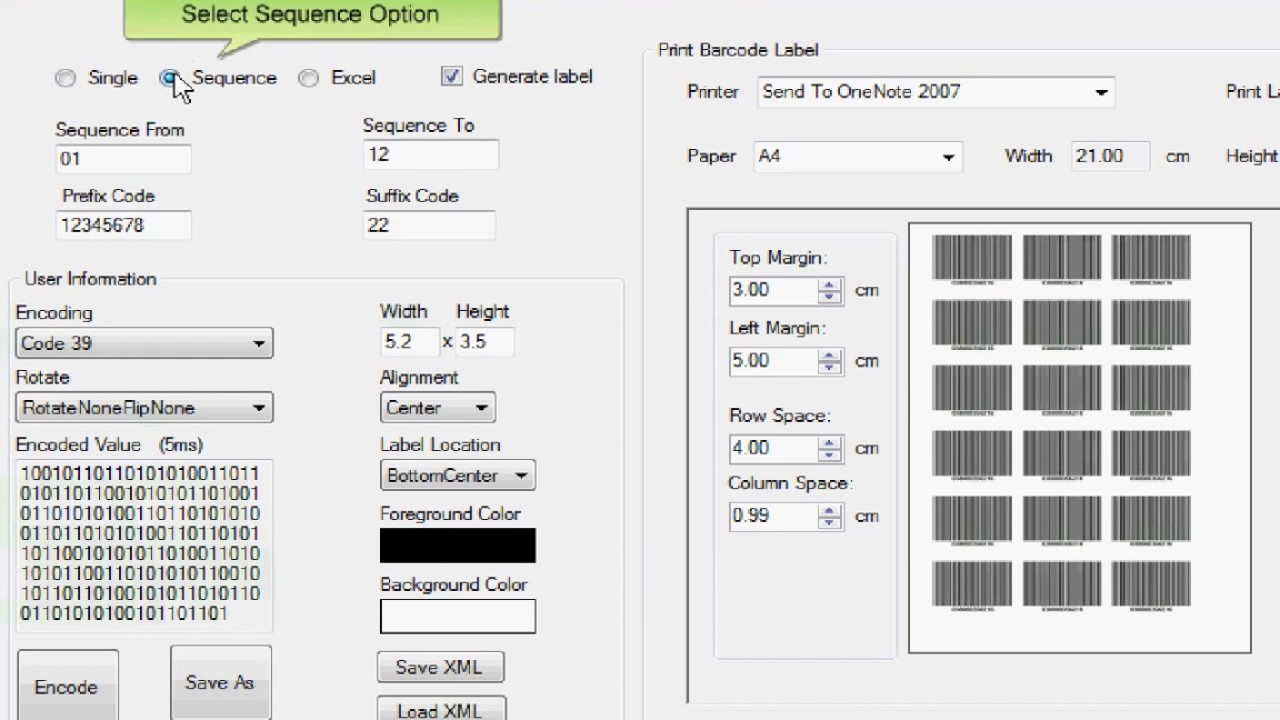The width and height of the screenshot is (1280, 720).
Task: Click the Row Space value field
Action: [x=773, y=447]
